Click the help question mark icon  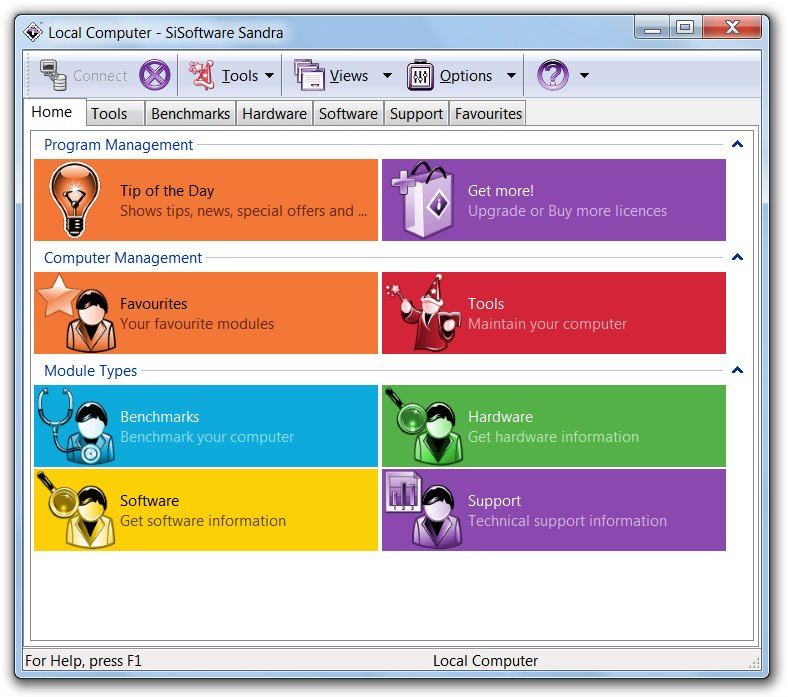coord(553,75)
